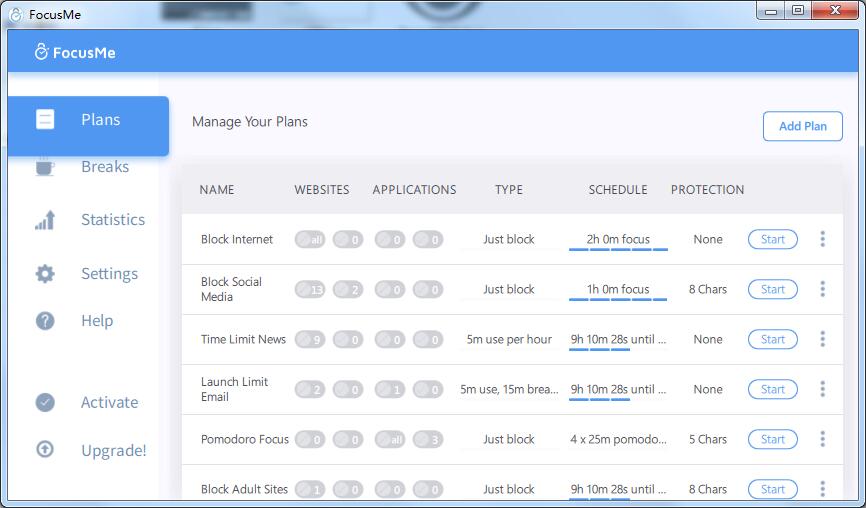
Task: Start the Launch Limit Email plan
Action: (773, 389)
